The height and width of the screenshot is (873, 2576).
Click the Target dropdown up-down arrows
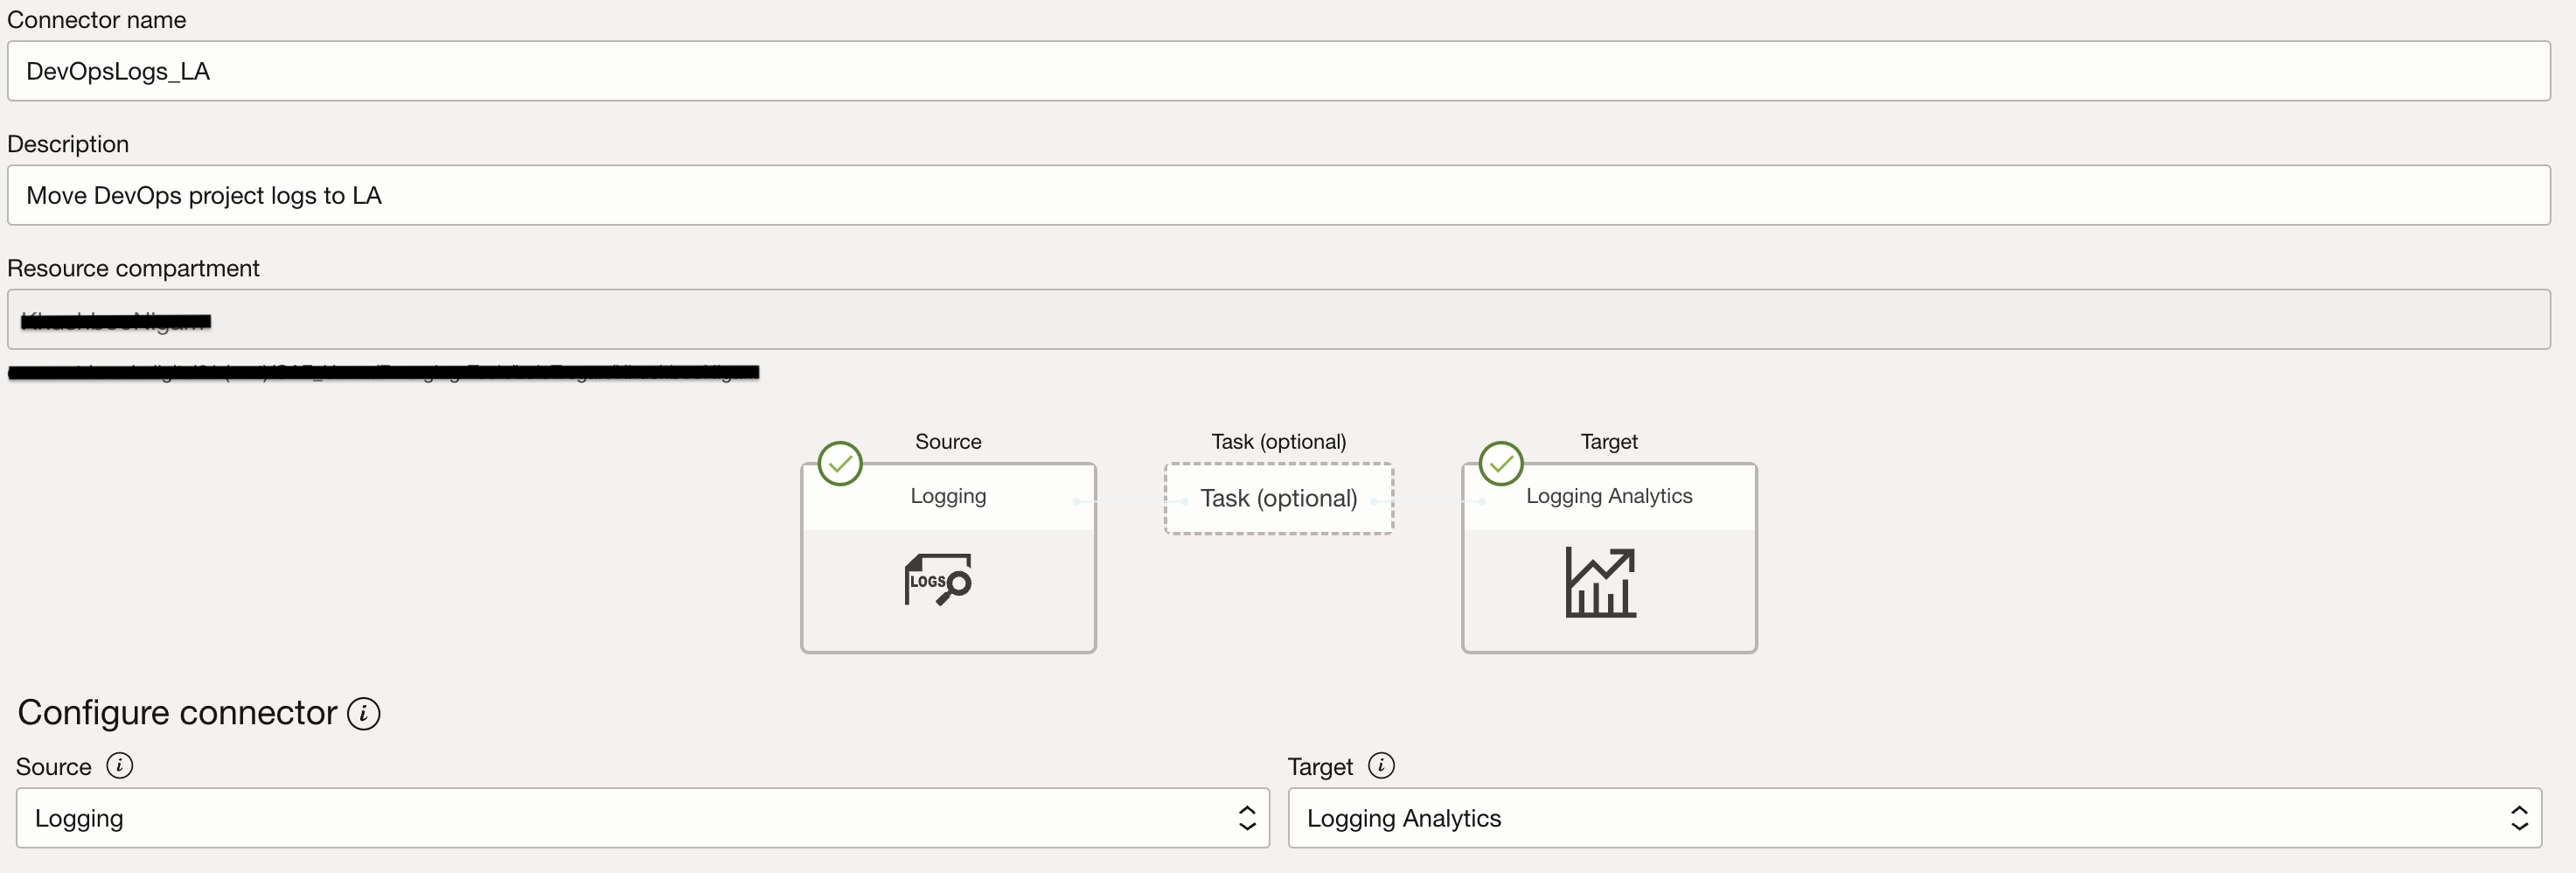[x=2519, y=818]
